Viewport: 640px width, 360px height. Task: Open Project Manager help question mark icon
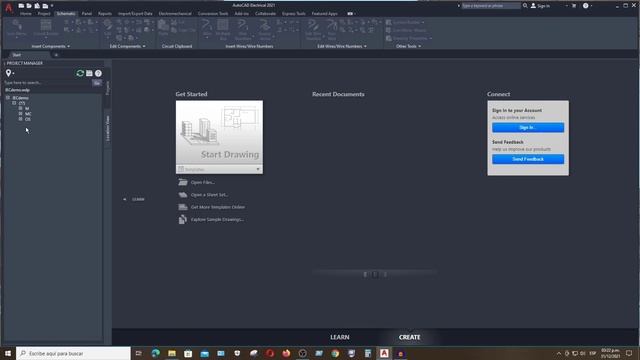(98, 73)
